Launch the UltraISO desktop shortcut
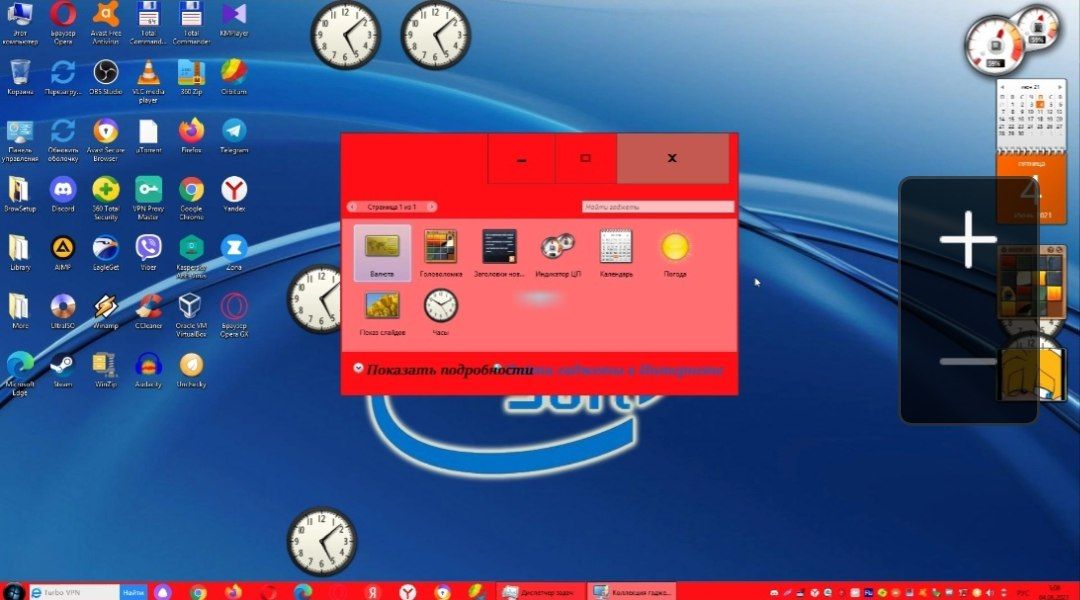Image resolution: width=1080 pixels, height=600 pixels. [x=63, y=312]
